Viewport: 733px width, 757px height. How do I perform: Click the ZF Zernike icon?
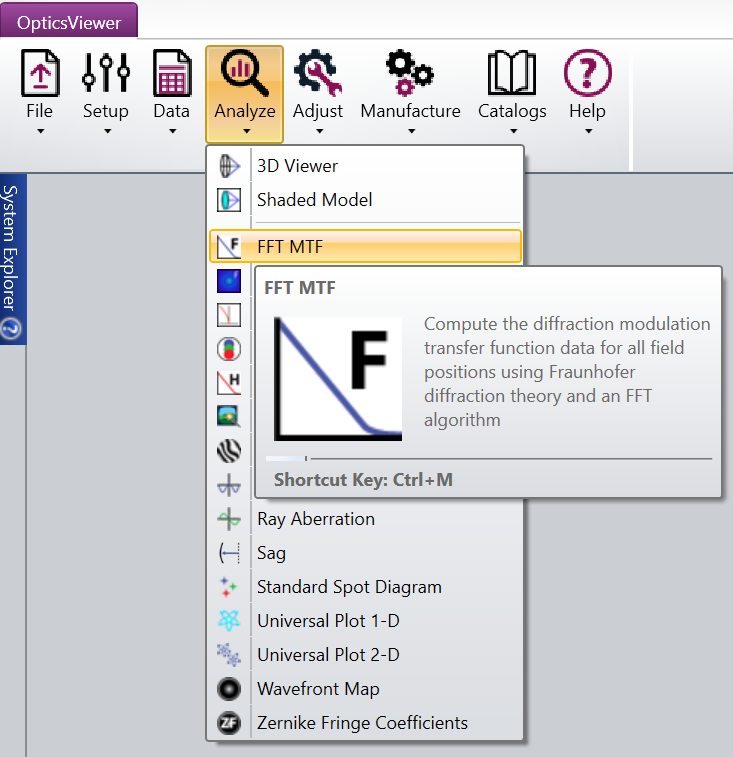click(229, 723)
